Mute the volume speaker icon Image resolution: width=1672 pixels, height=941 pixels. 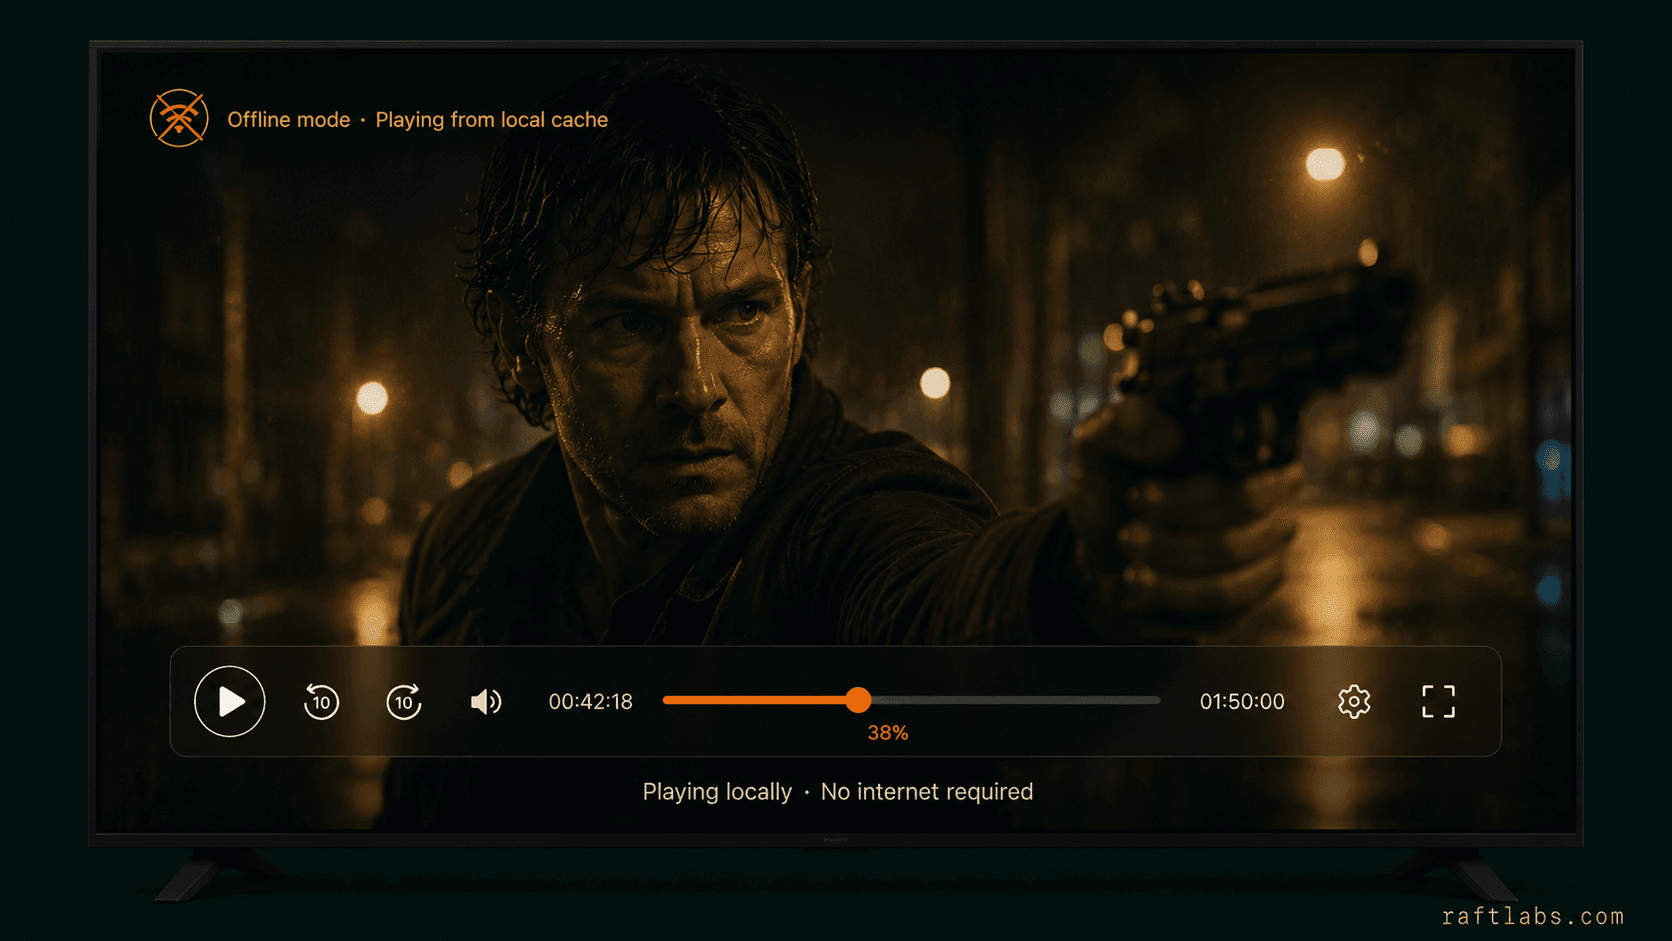486,702
